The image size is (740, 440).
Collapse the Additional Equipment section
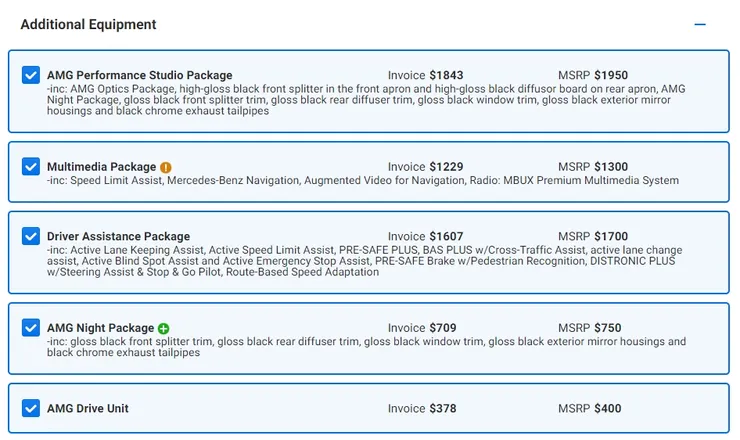pyautogui.click(x=700, y=24)
